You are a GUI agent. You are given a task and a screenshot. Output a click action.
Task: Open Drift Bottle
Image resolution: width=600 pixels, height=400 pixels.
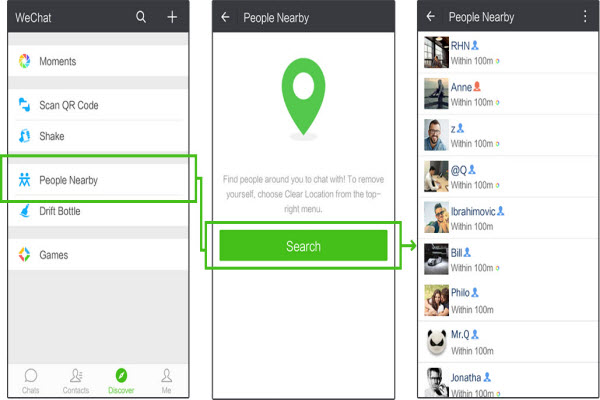point(98,211)
